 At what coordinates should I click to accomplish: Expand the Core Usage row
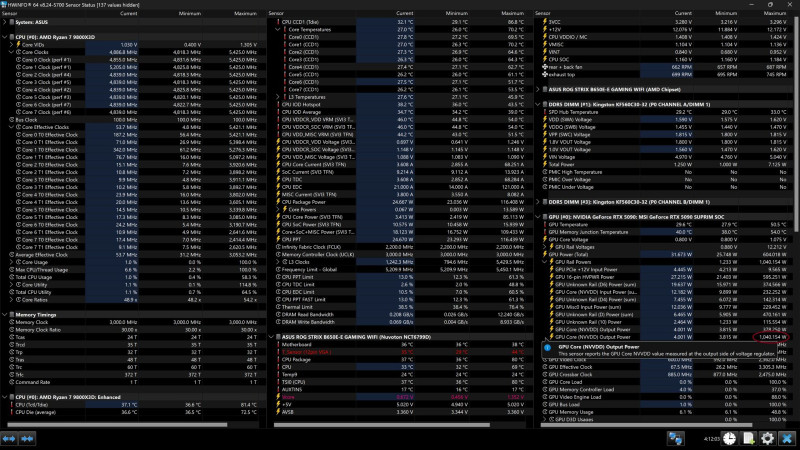11,262
